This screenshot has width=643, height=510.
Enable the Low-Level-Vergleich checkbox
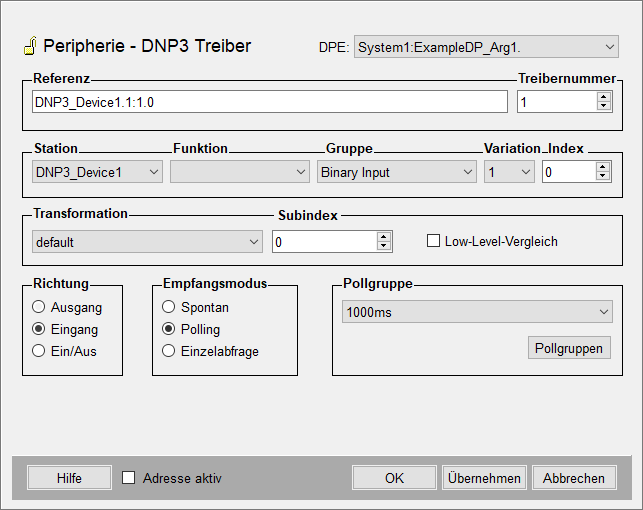coord(434,241)
